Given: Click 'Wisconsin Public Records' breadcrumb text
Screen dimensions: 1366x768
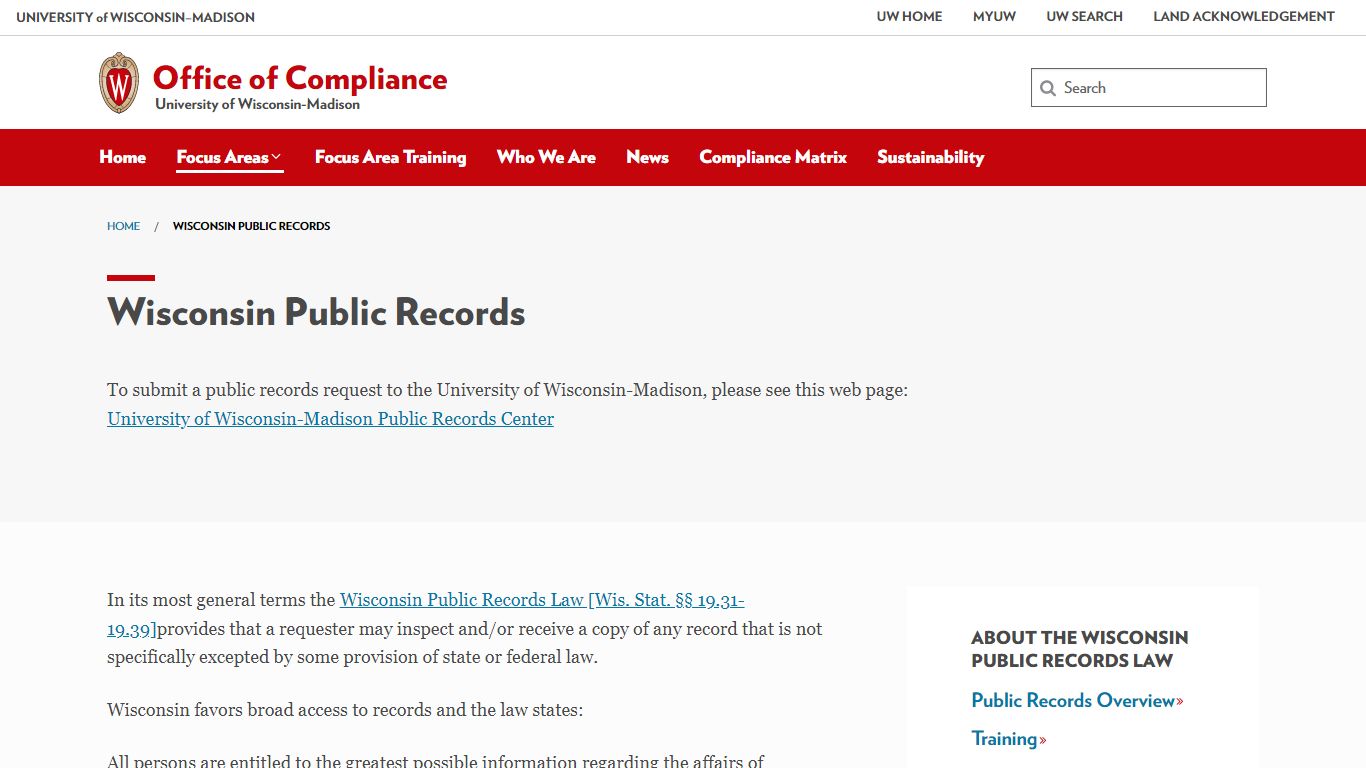Looking at the screenshot, I should pyautogui.click(x=251, y=226).
